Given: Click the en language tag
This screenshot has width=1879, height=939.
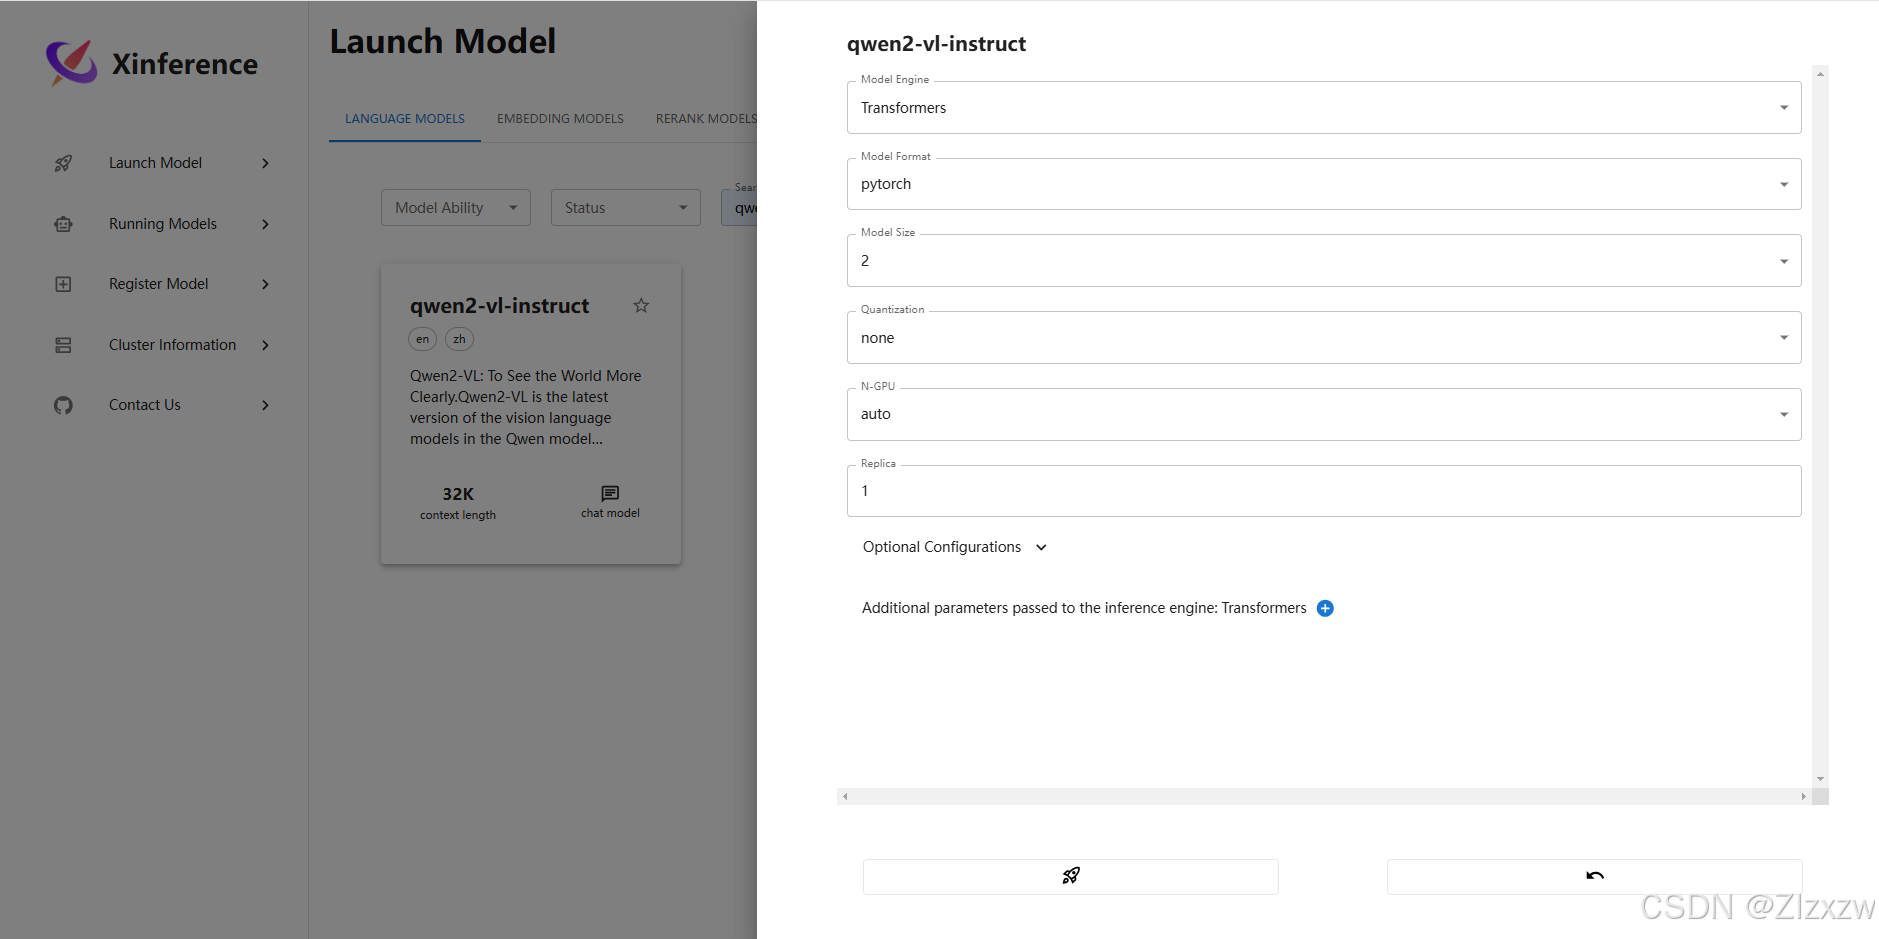Looking at the screenshot, I should (423, 339).
